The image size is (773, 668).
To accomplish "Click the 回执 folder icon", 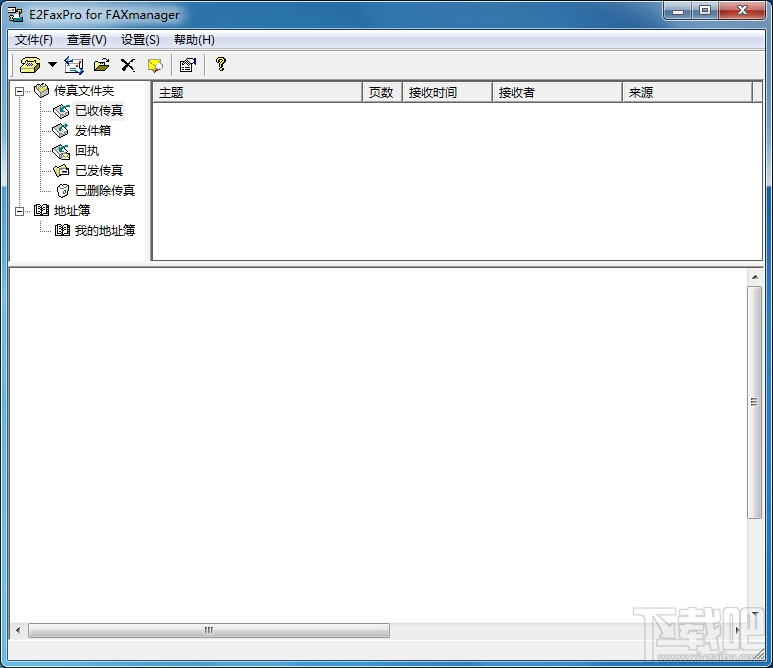I will point(61,151).
